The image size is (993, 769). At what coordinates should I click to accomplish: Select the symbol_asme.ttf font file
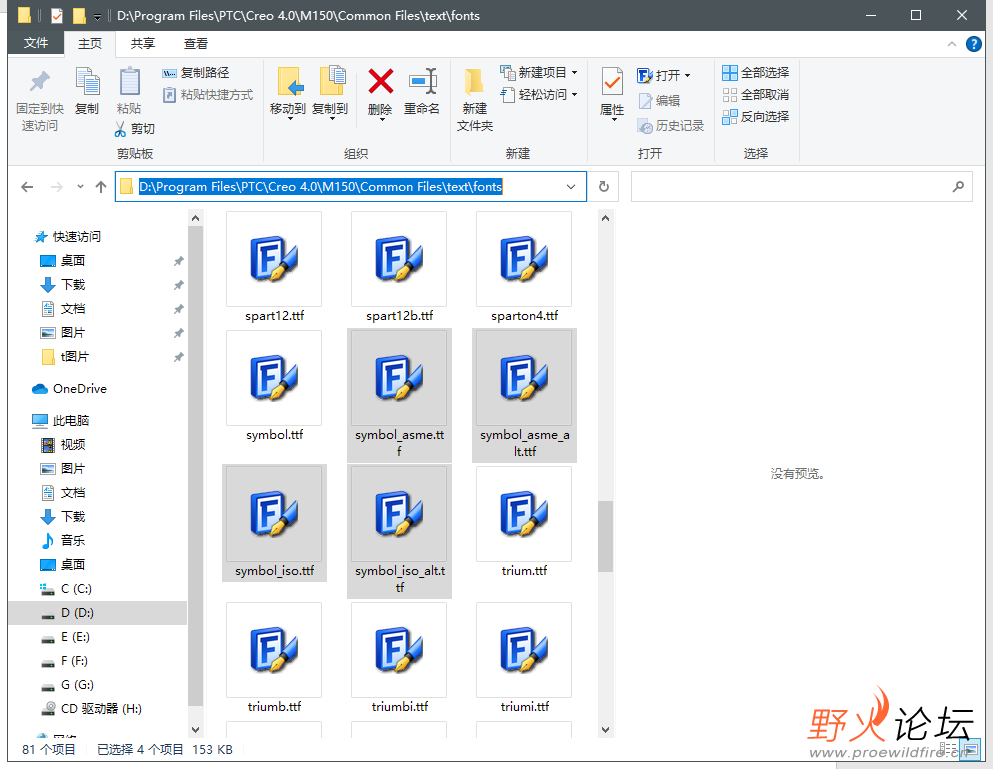pos(399,395)
